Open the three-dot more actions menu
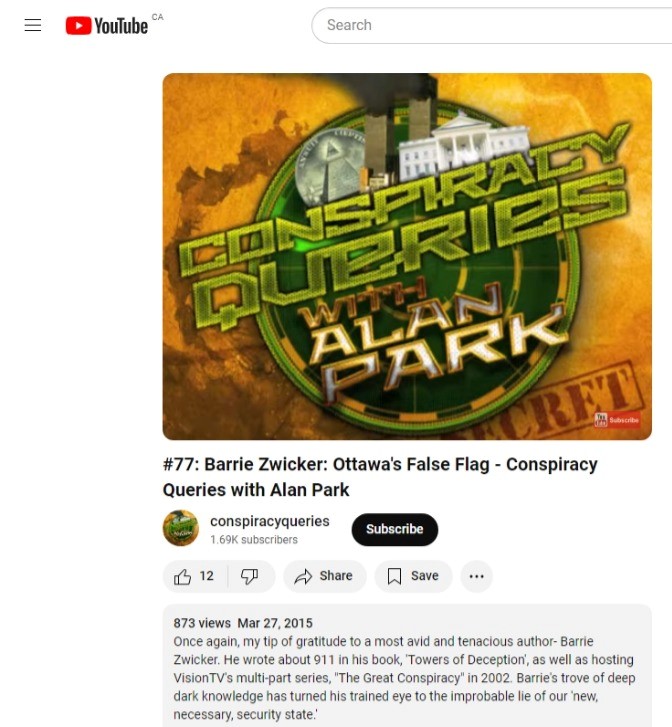The height and width of the screenshot is (727, 672). tap(476, 576)
